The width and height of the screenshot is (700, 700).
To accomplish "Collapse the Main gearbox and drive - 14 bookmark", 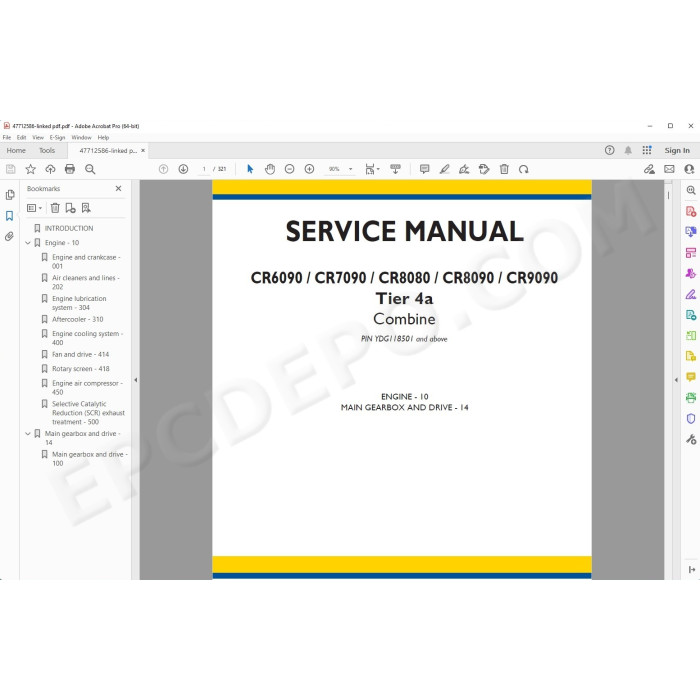I will tap(28, 433).
